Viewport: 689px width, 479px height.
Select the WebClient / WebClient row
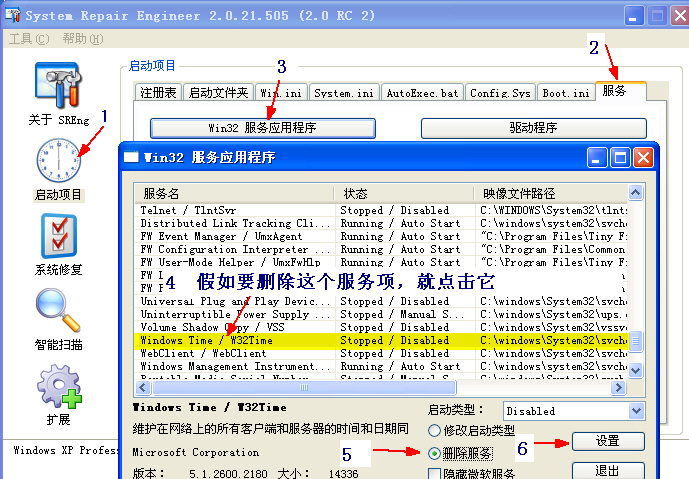381,353
